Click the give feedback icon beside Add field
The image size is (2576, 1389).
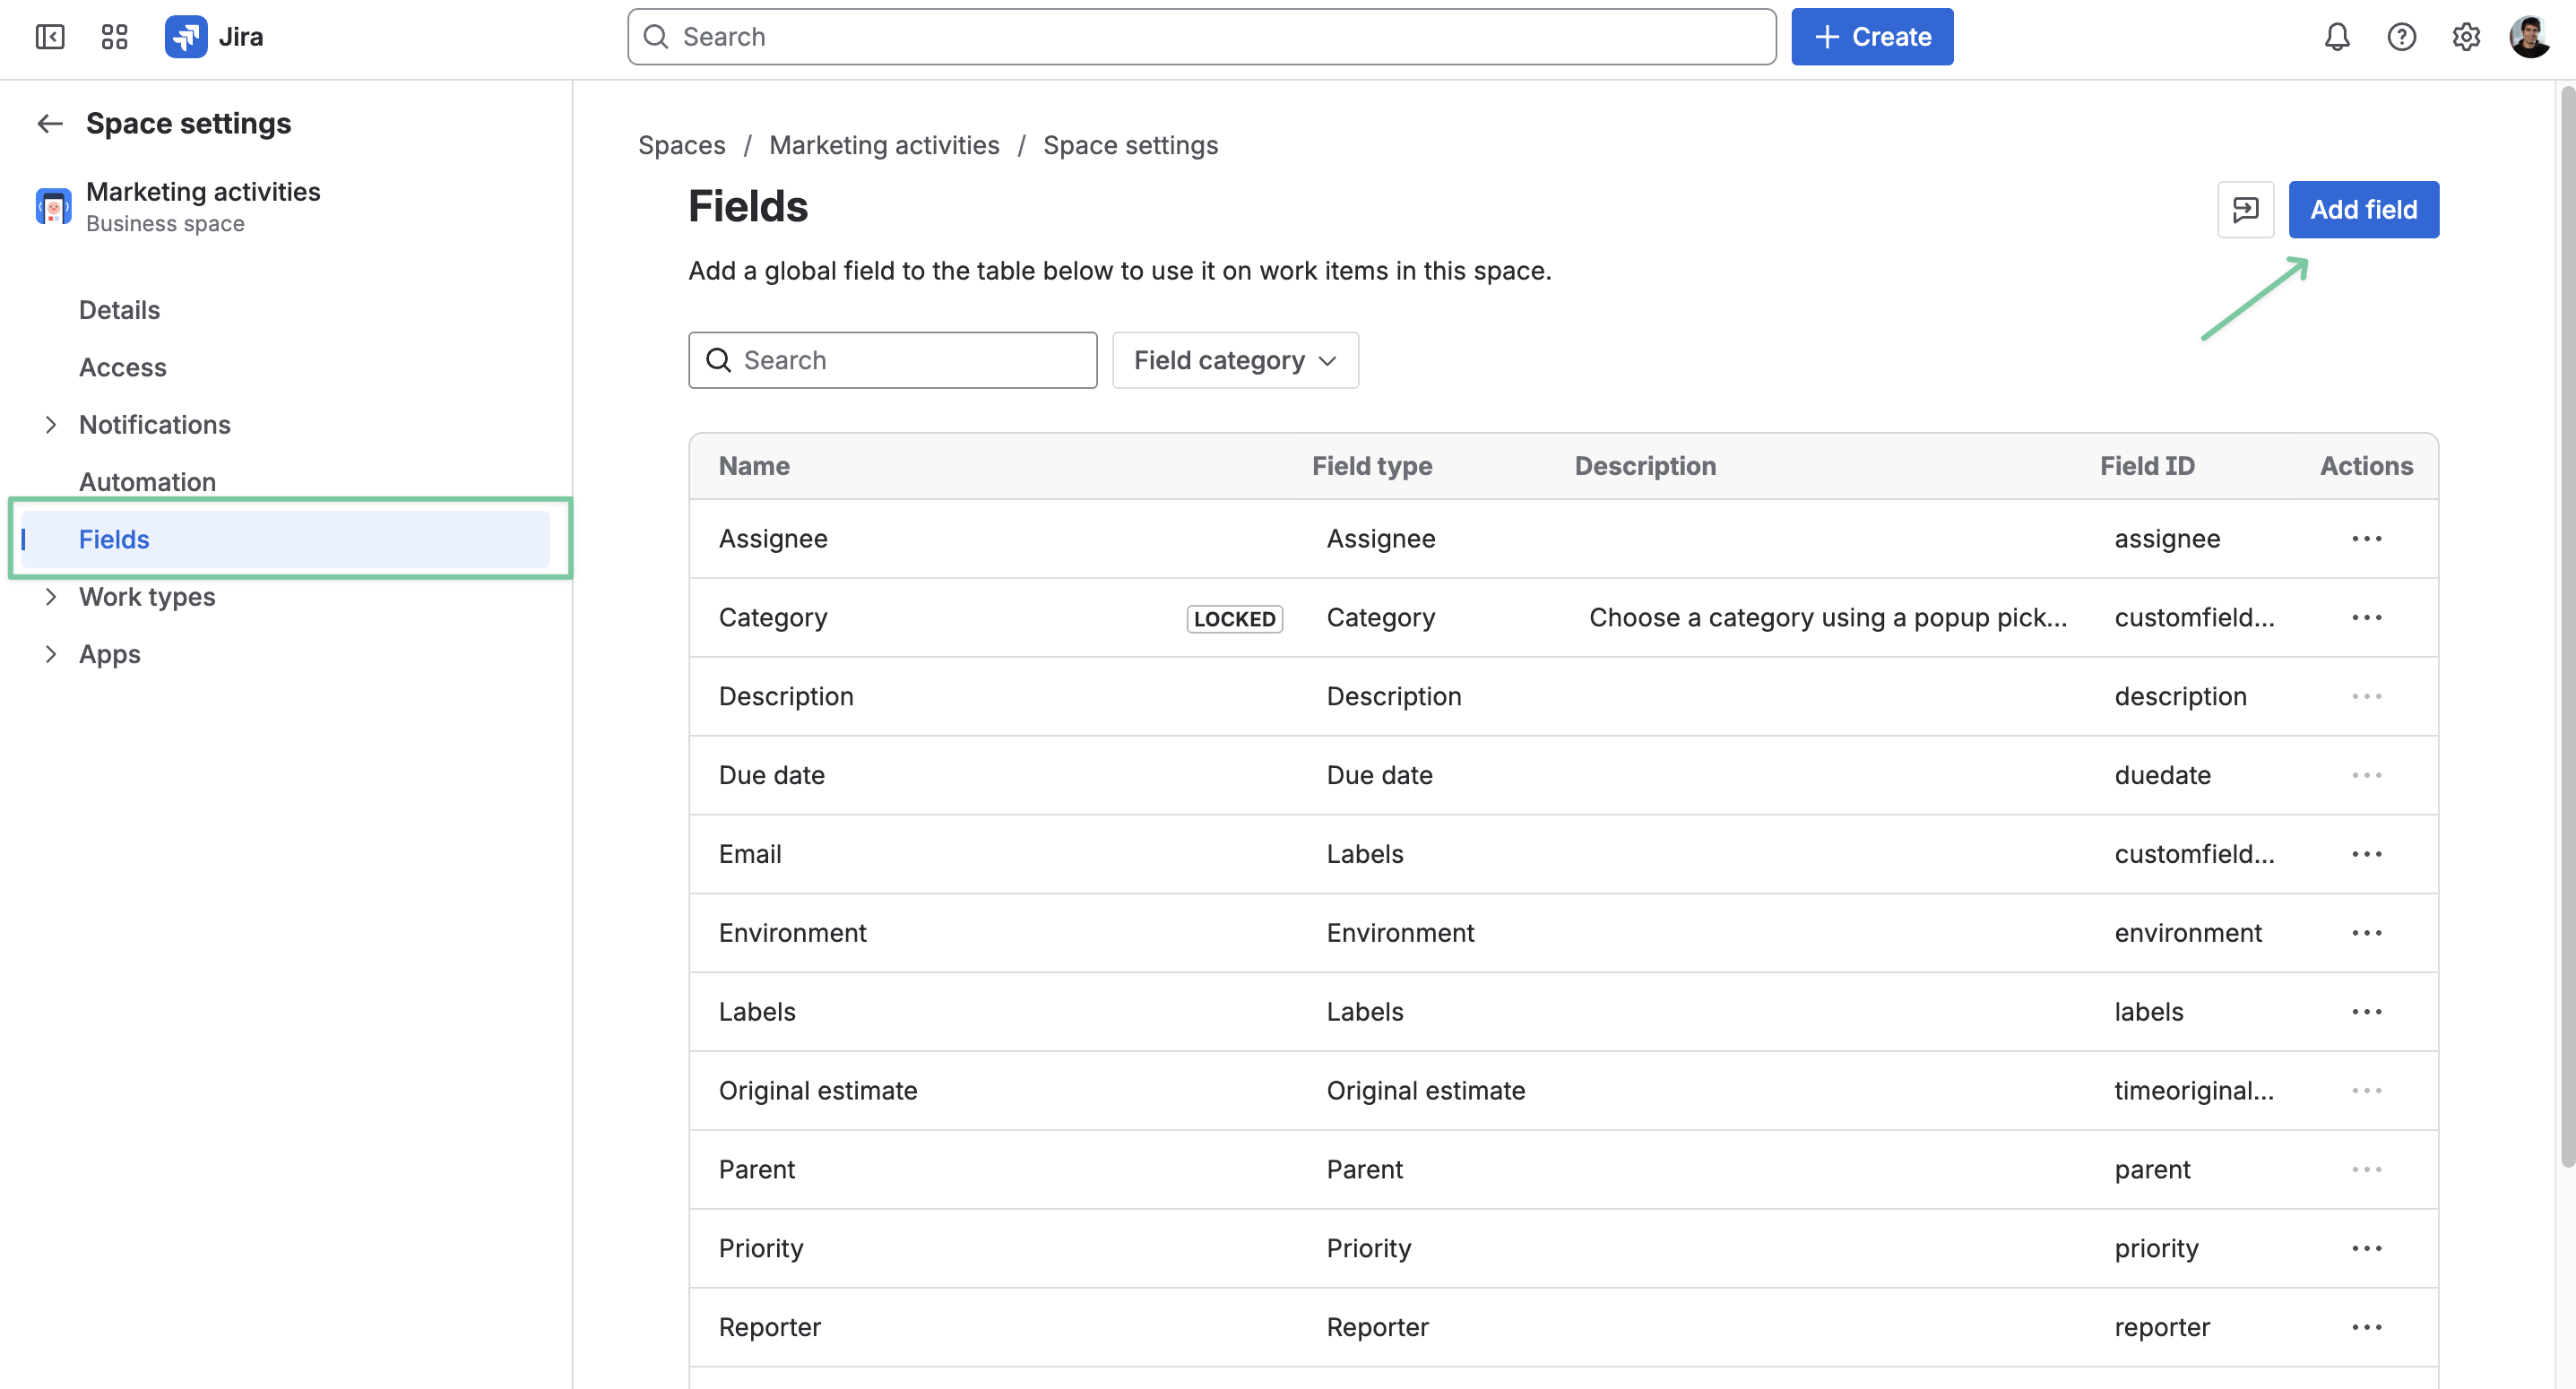2246,209
